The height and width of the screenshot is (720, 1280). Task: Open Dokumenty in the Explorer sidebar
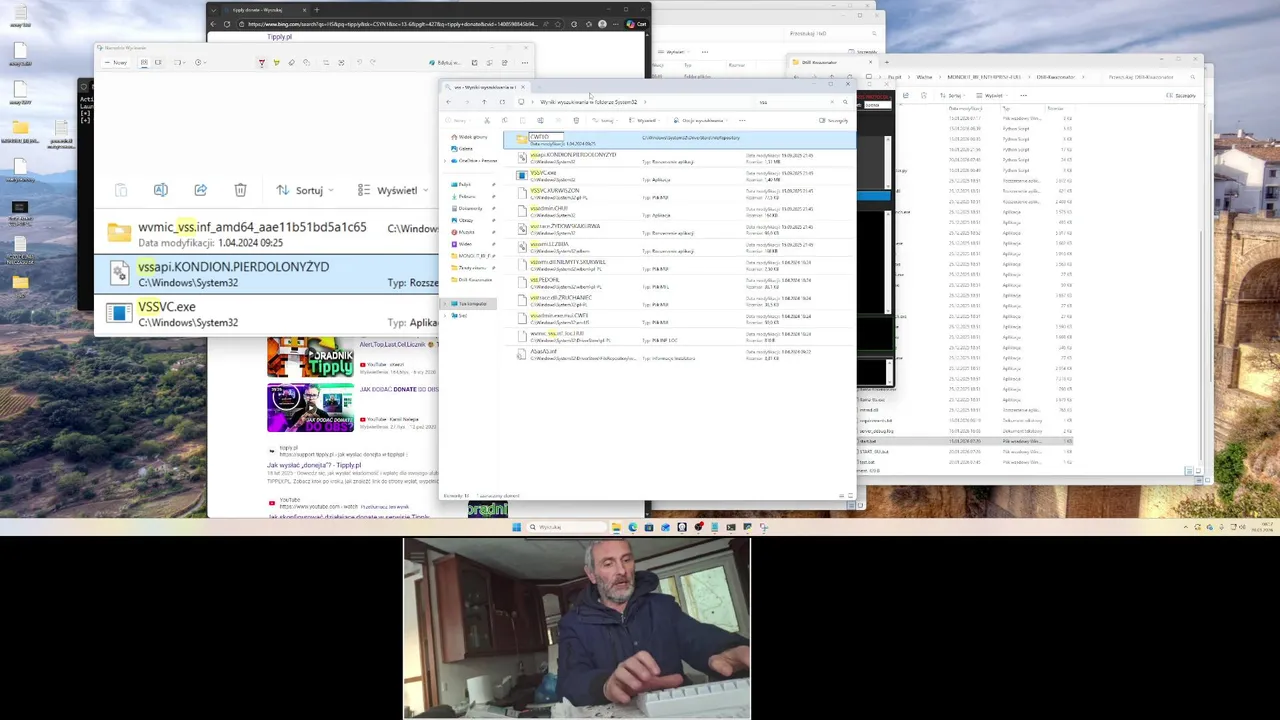coord(469,208)
